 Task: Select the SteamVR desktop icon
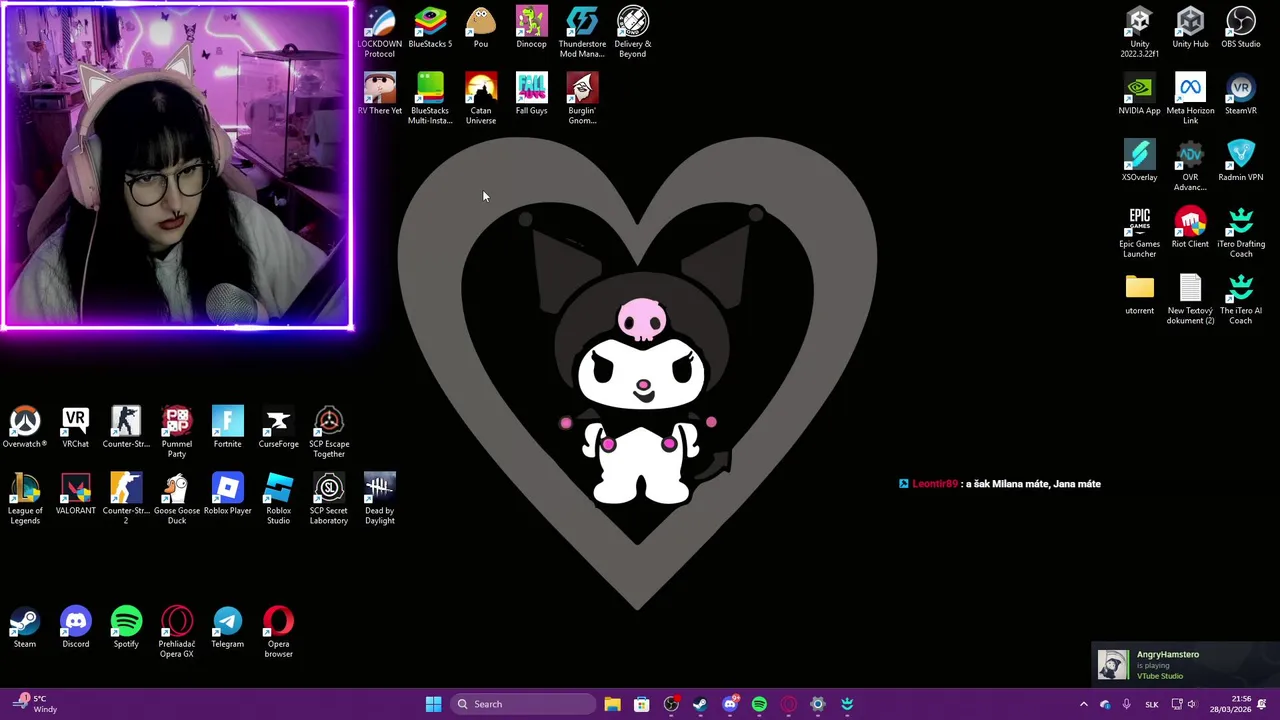pos(1241,94)
